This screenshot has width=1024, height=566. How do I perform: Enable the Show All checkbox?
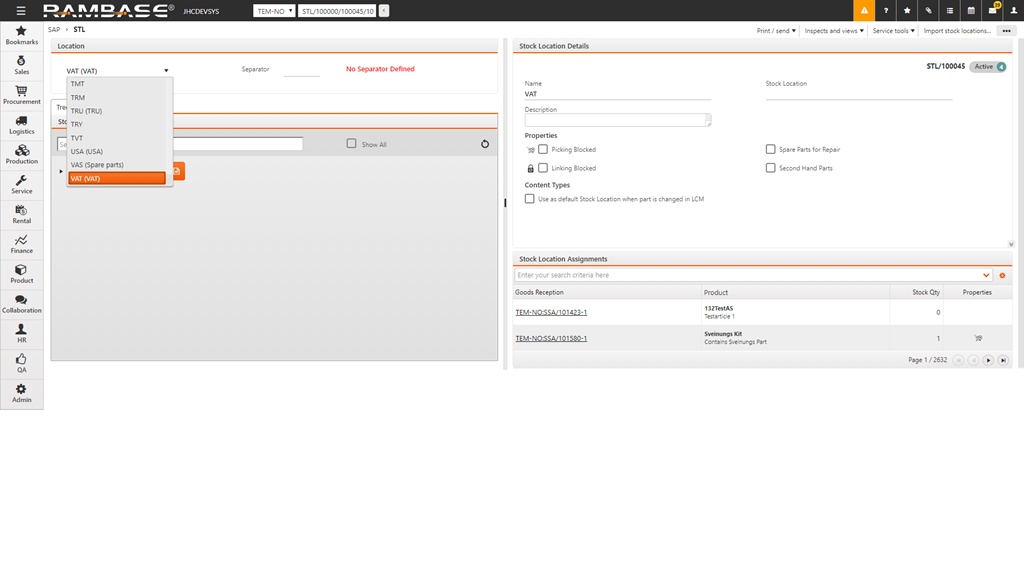[x=351, y=144]
